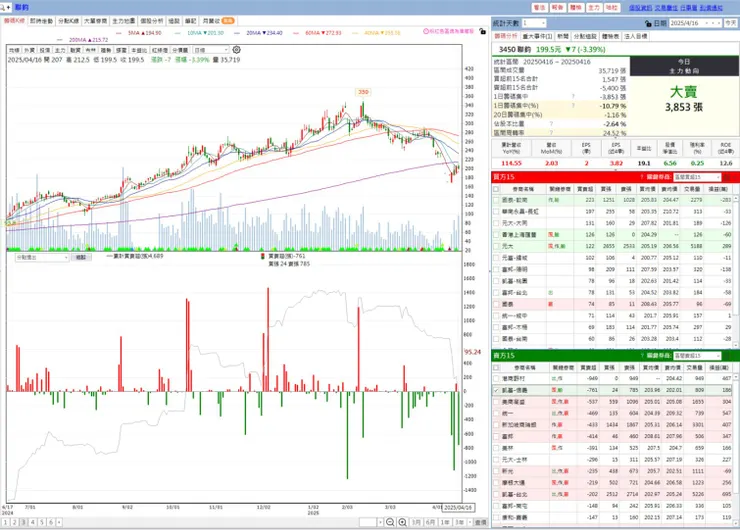740x530 pixels.
Task: Open the 分點進出 dropdown under chart
Action: (x=42, y=257)
